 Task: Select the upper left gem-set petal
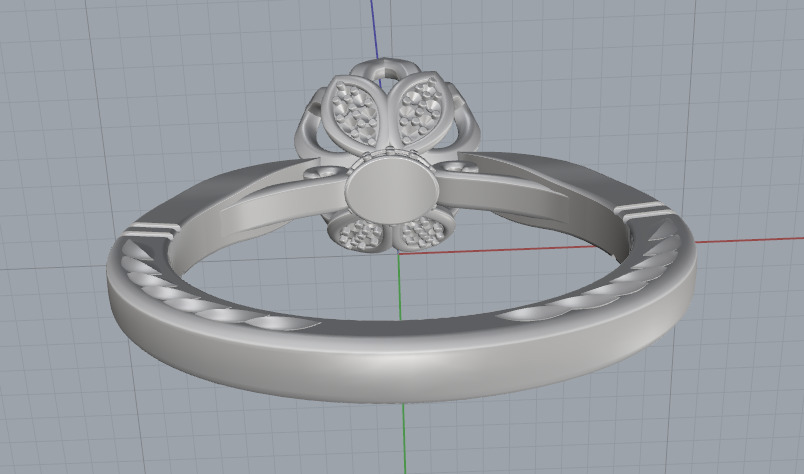coord(355,111)
